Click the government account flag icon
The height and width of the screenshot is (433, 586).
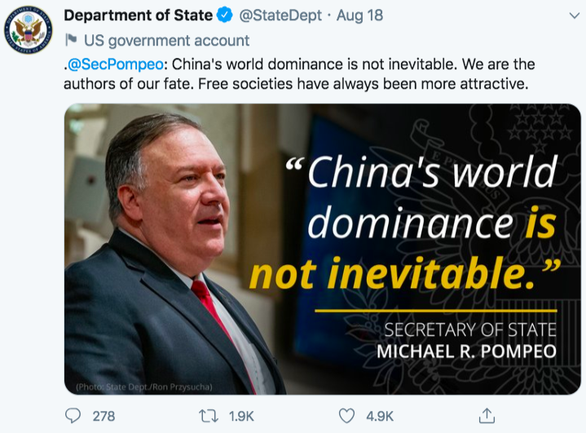point(71,40)
